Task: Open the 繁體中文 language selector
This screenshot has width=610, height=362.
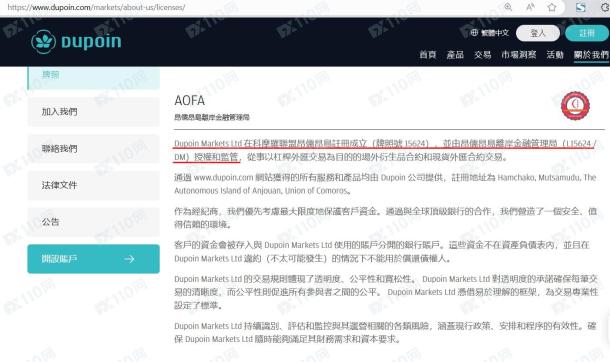Action: pyautogui.click(x=490, y=33)
